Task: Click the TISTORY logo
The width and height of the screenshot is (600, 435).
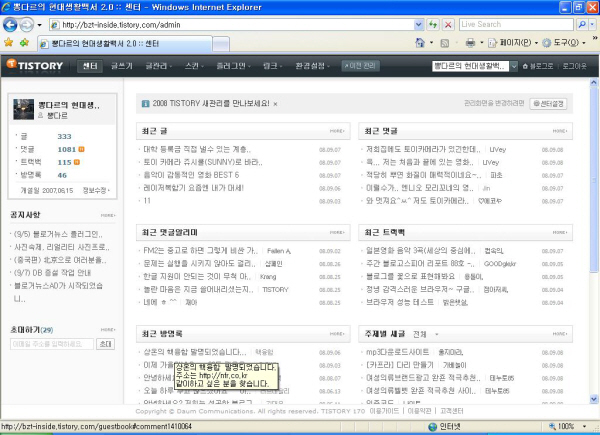Action: pyautogui.click(x=34, y=65)
